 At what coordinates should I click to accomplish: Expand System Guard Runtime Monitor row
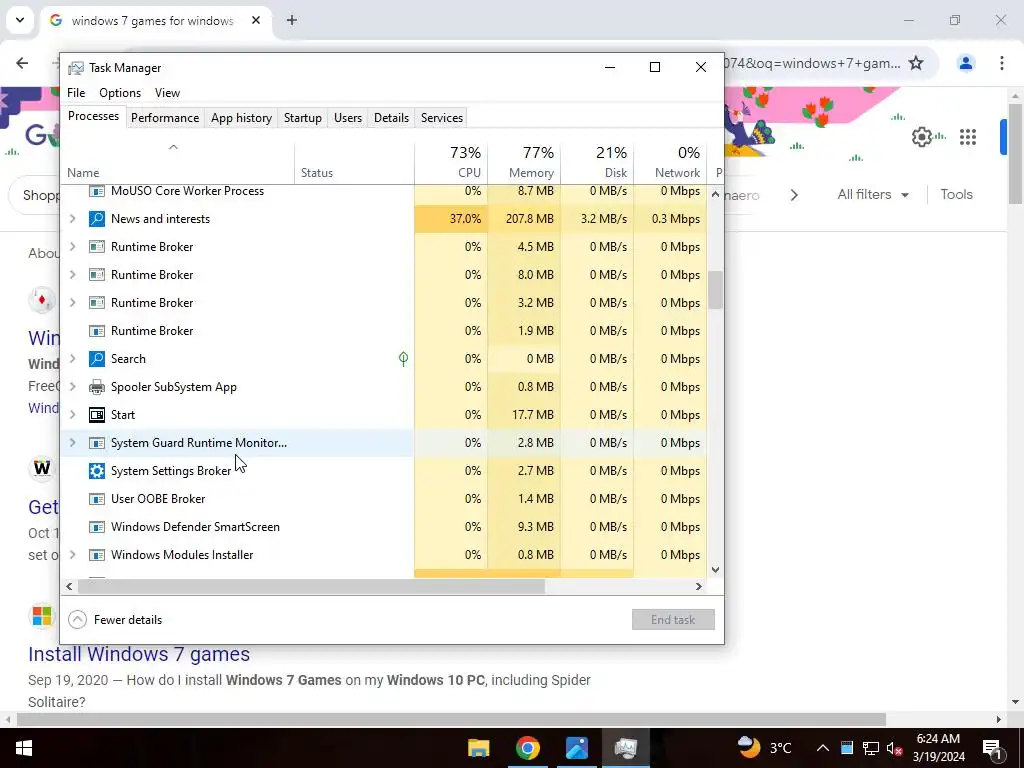tap(72, 443)
